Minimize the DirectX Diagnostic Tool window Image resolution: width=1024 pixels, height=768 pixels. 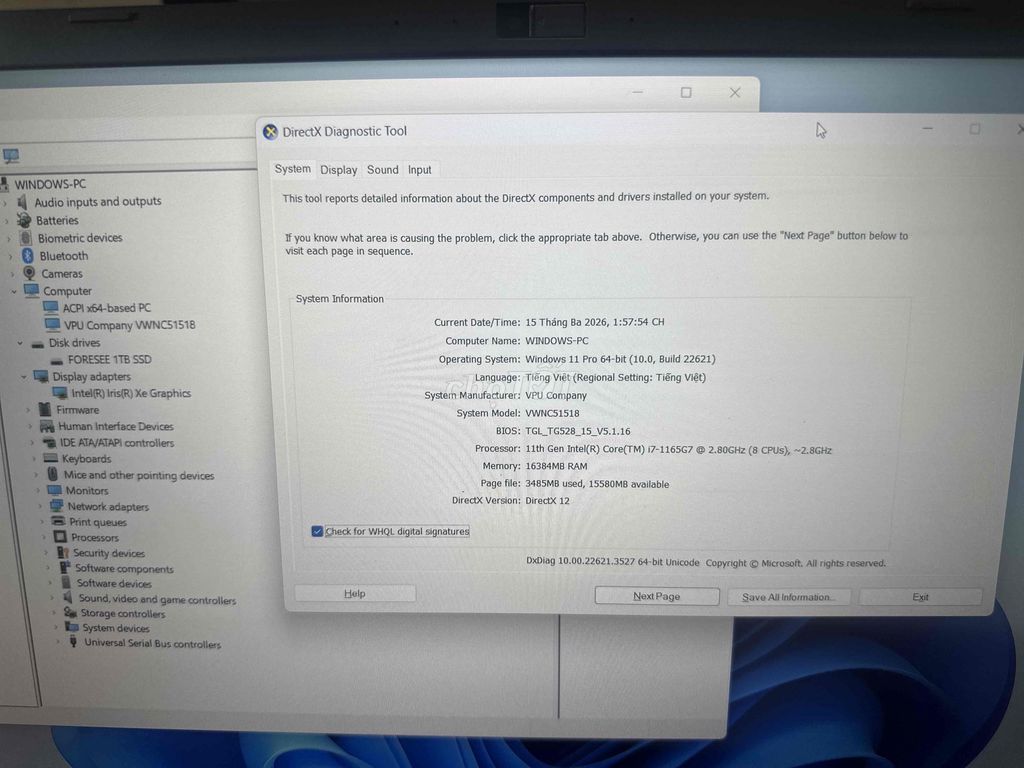point(927,129)
